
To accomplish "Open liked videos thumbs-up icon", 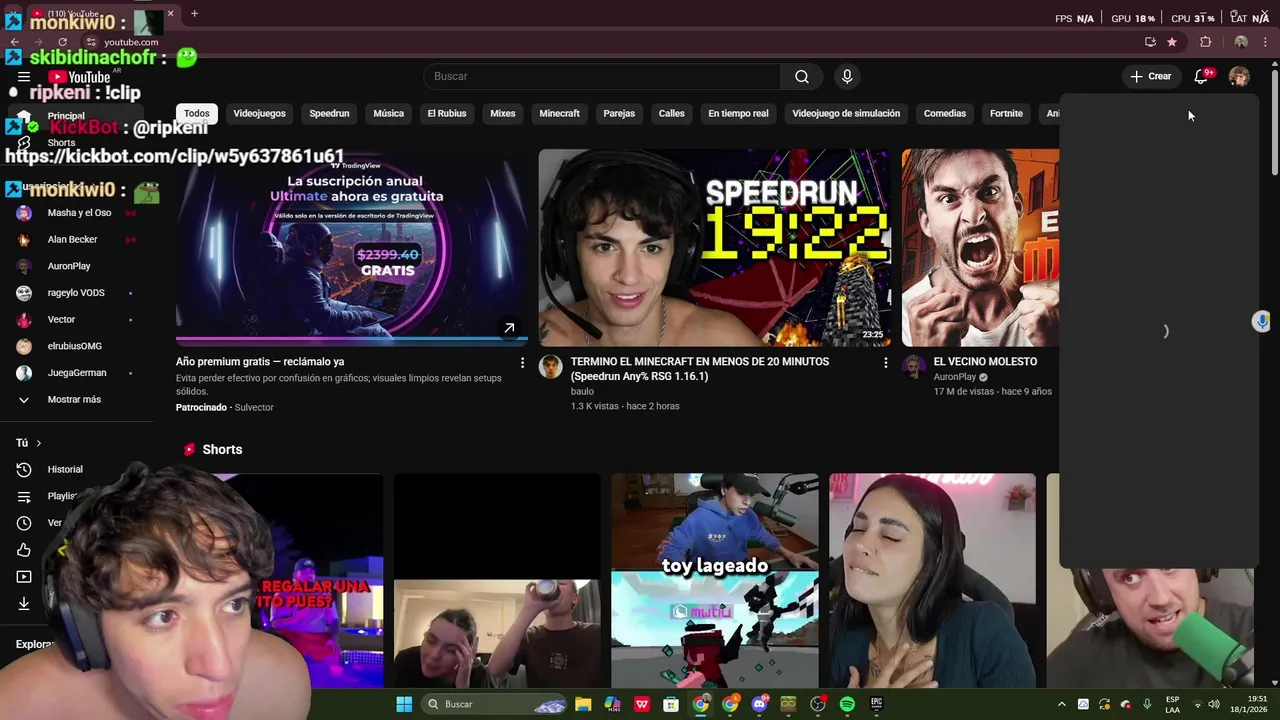I will click(x=24, y=550).
